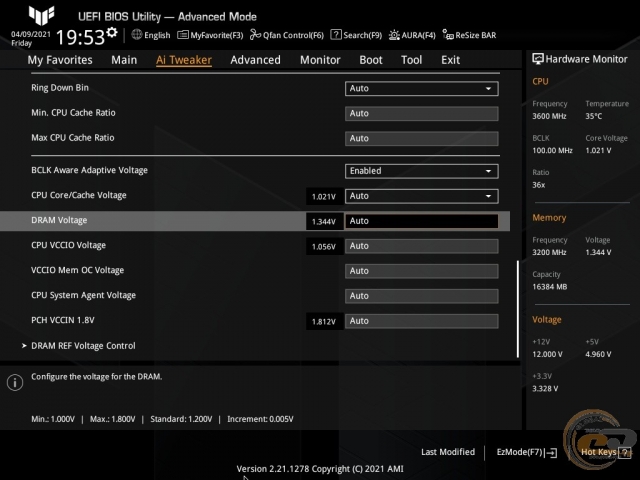Open the Monitor tab
Screen dimensions: 640x480
320,60
